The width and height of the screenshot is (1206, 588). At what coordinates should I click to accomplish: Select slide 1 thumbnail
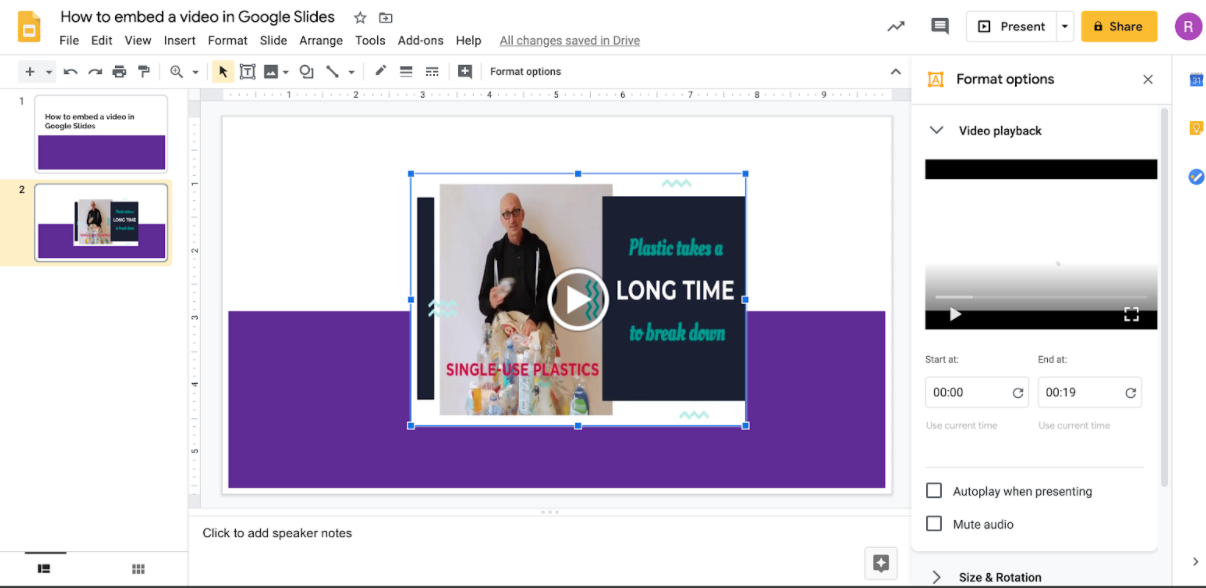101,134
